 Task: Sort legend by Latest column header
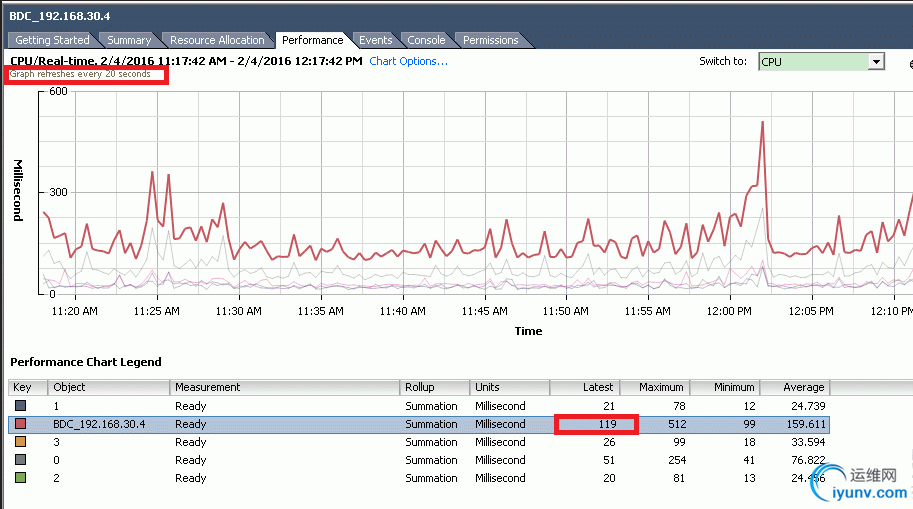[585, 387]
